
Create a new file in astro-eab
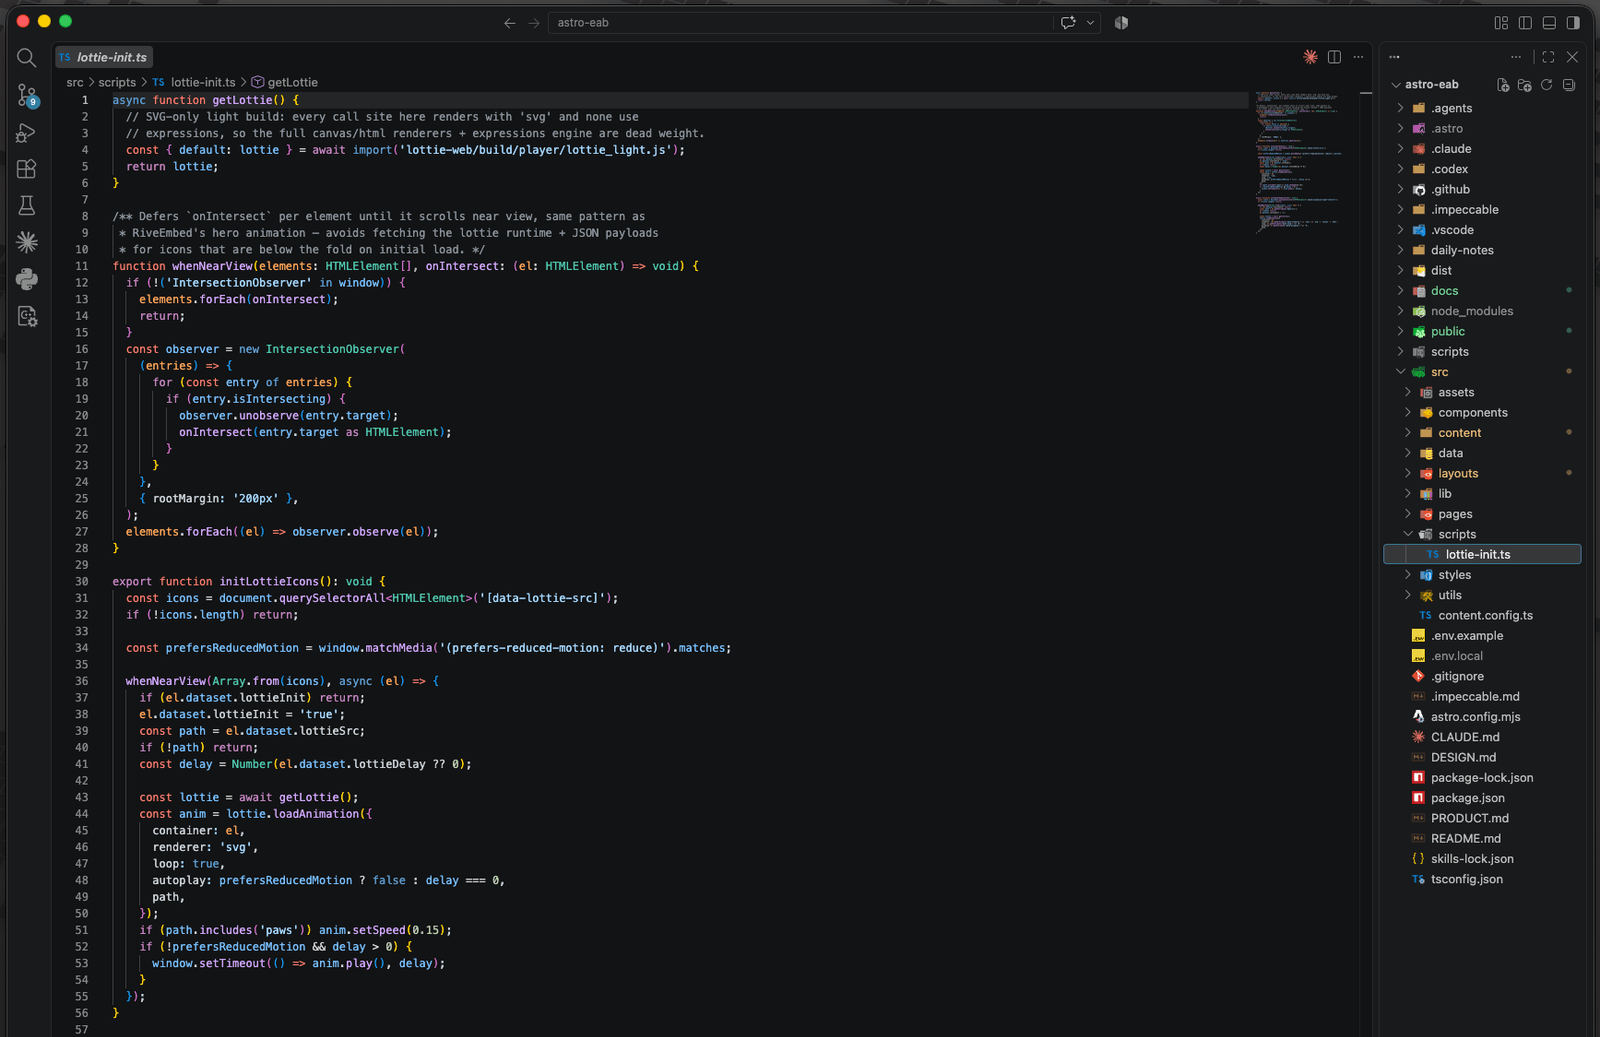point(1502,85)
